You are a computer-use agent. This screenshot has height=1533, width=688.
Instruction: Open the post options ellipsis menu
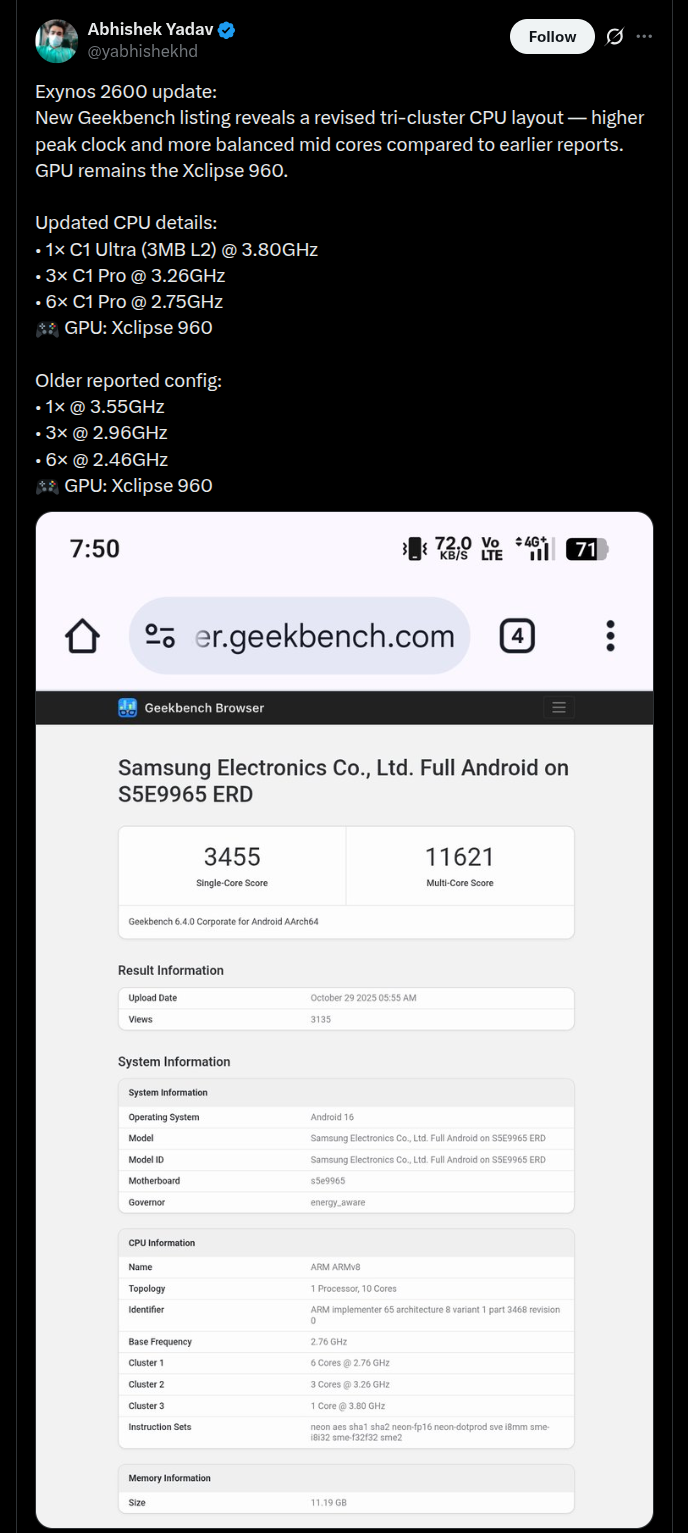tap(644, 35)
